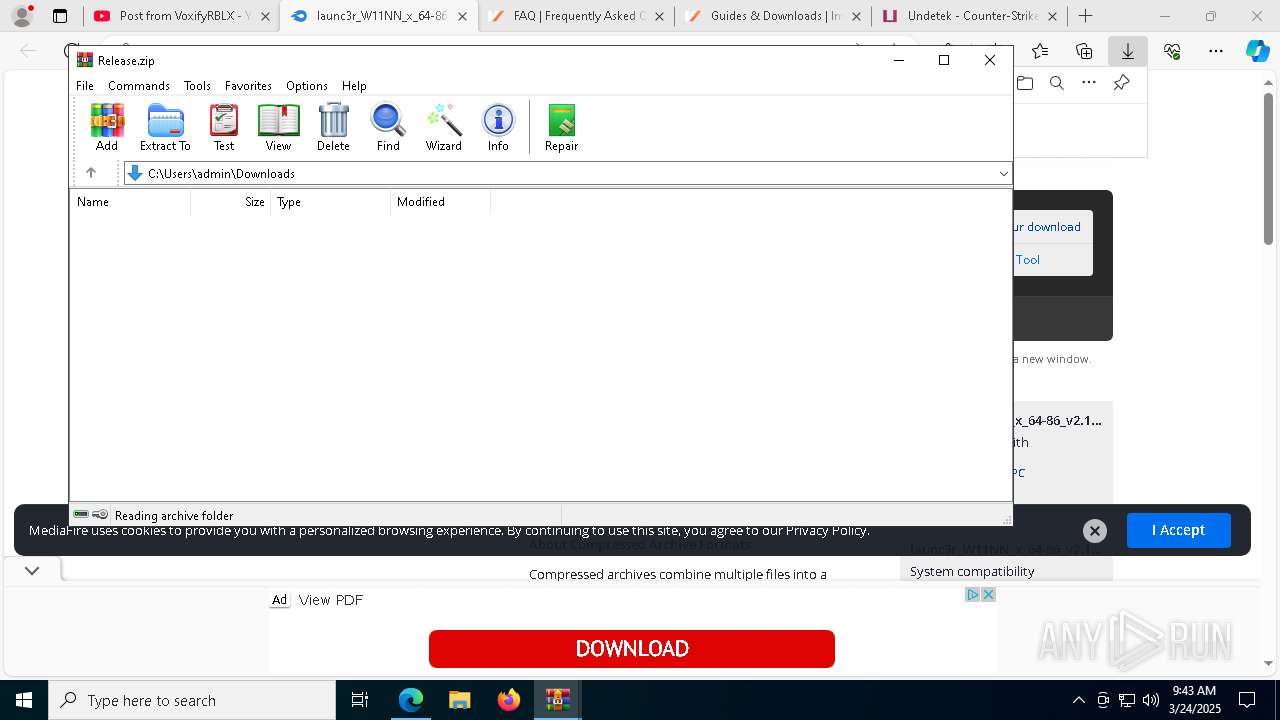Sort list by Name column header
The image size is (1280, 720).
tap(131, 202)
